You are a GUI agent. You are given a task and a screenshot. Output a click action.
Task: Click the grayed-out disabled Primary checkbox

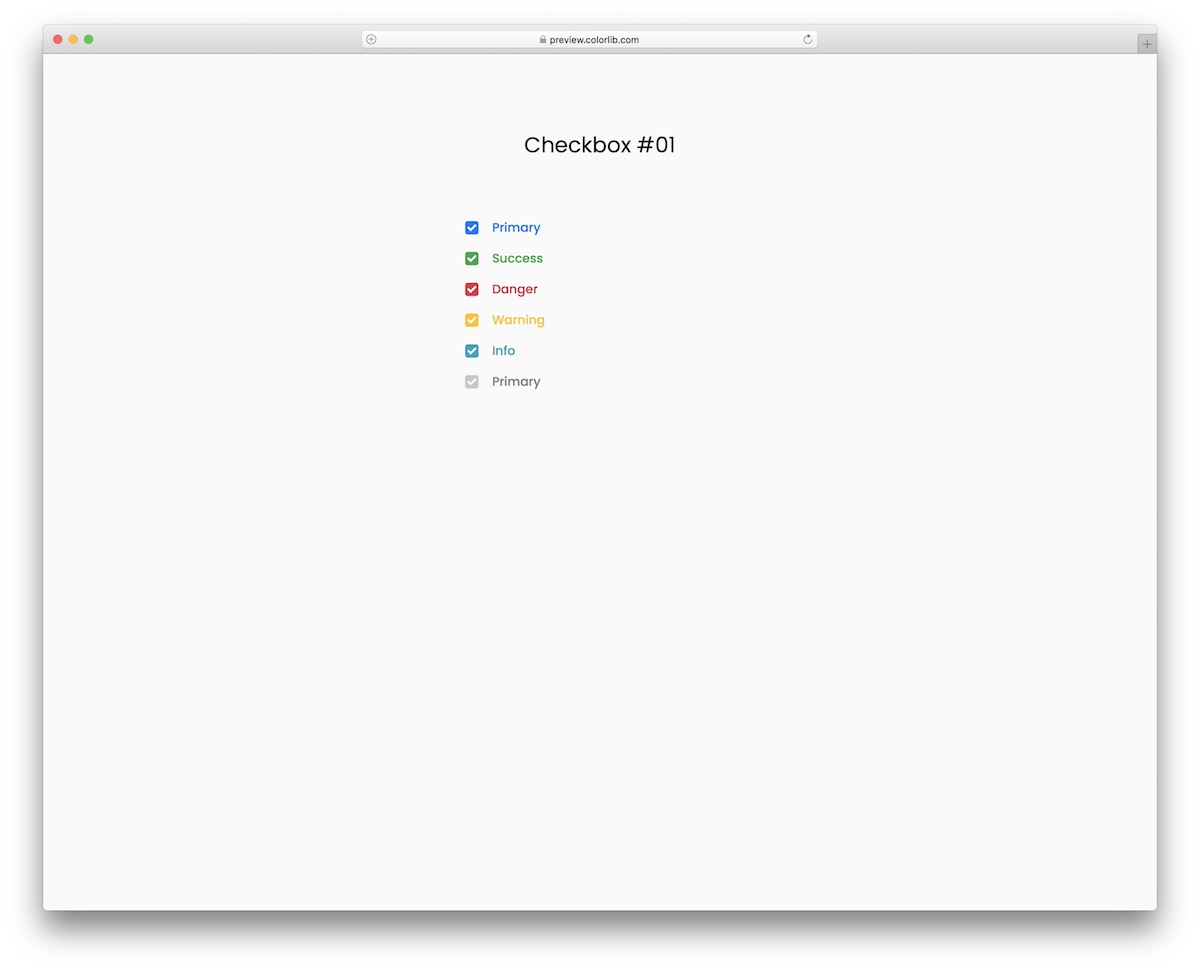coord(471,382)
